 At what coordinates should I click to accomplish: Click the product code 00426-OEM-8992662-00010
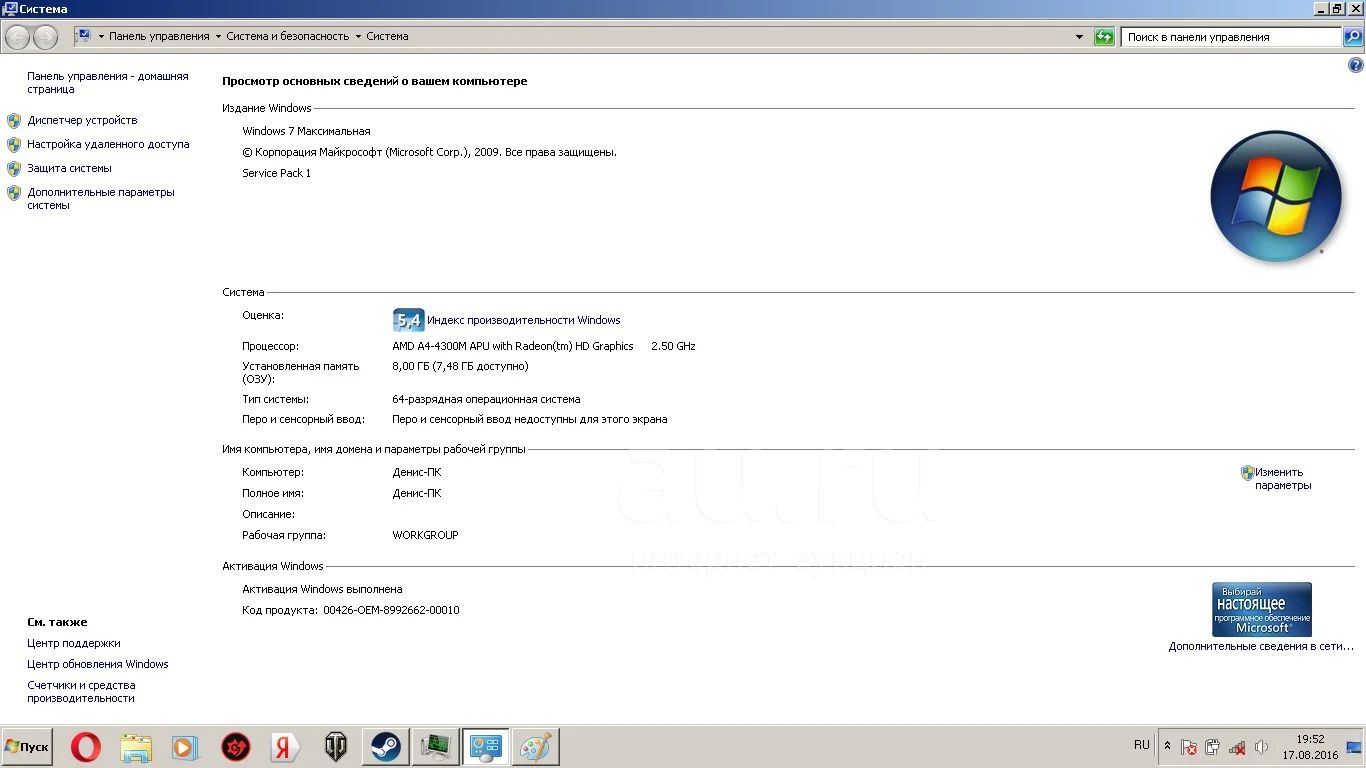pos(391,610)
